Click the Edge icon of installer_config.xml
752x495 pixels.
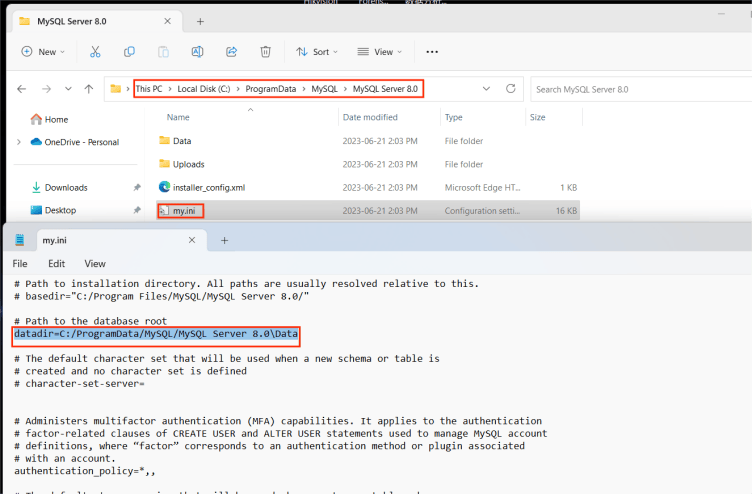click(x=164, y=187)
